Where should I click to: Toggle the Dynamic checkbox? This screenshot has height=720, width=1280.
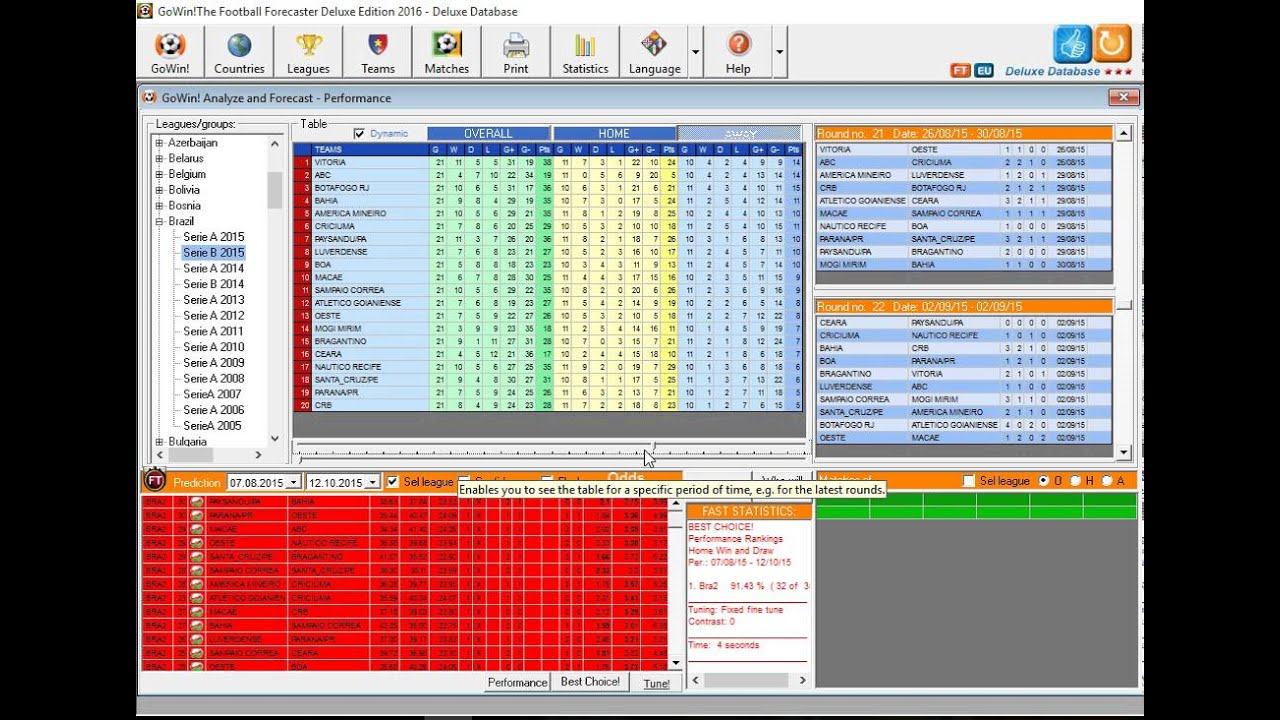359,133
